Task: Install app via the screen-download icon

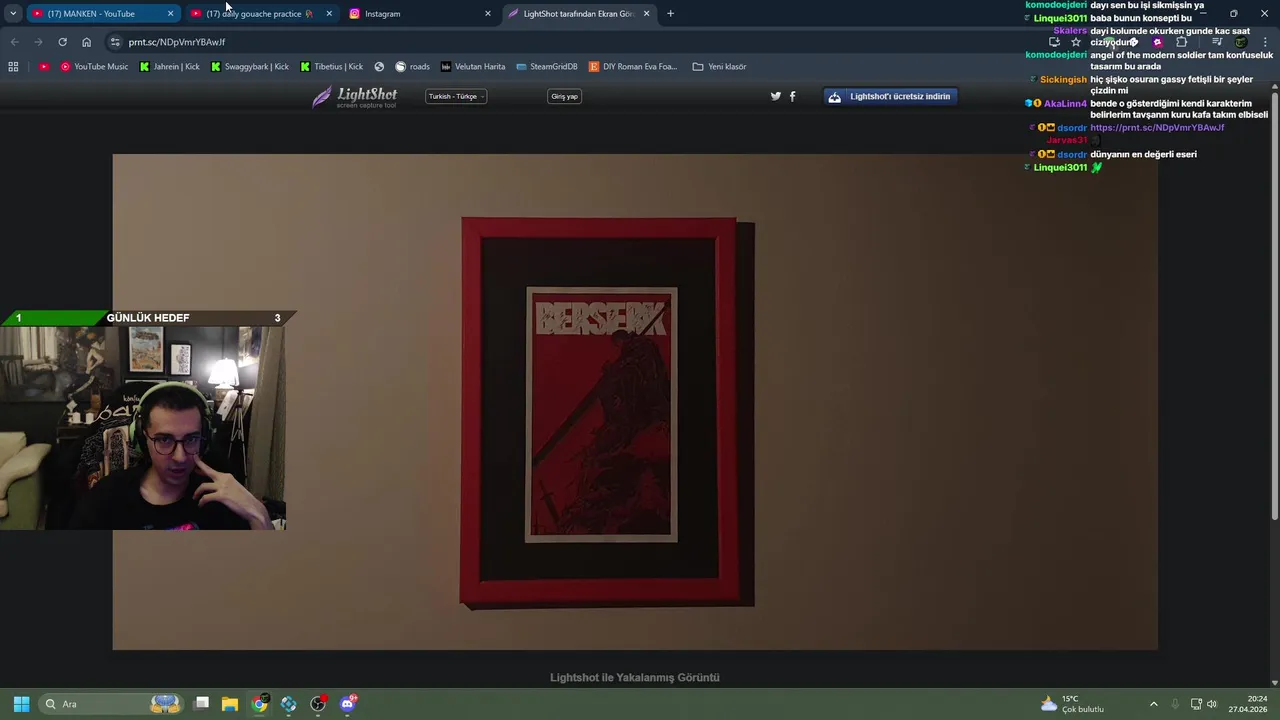Action: (x=1054, y=42)
